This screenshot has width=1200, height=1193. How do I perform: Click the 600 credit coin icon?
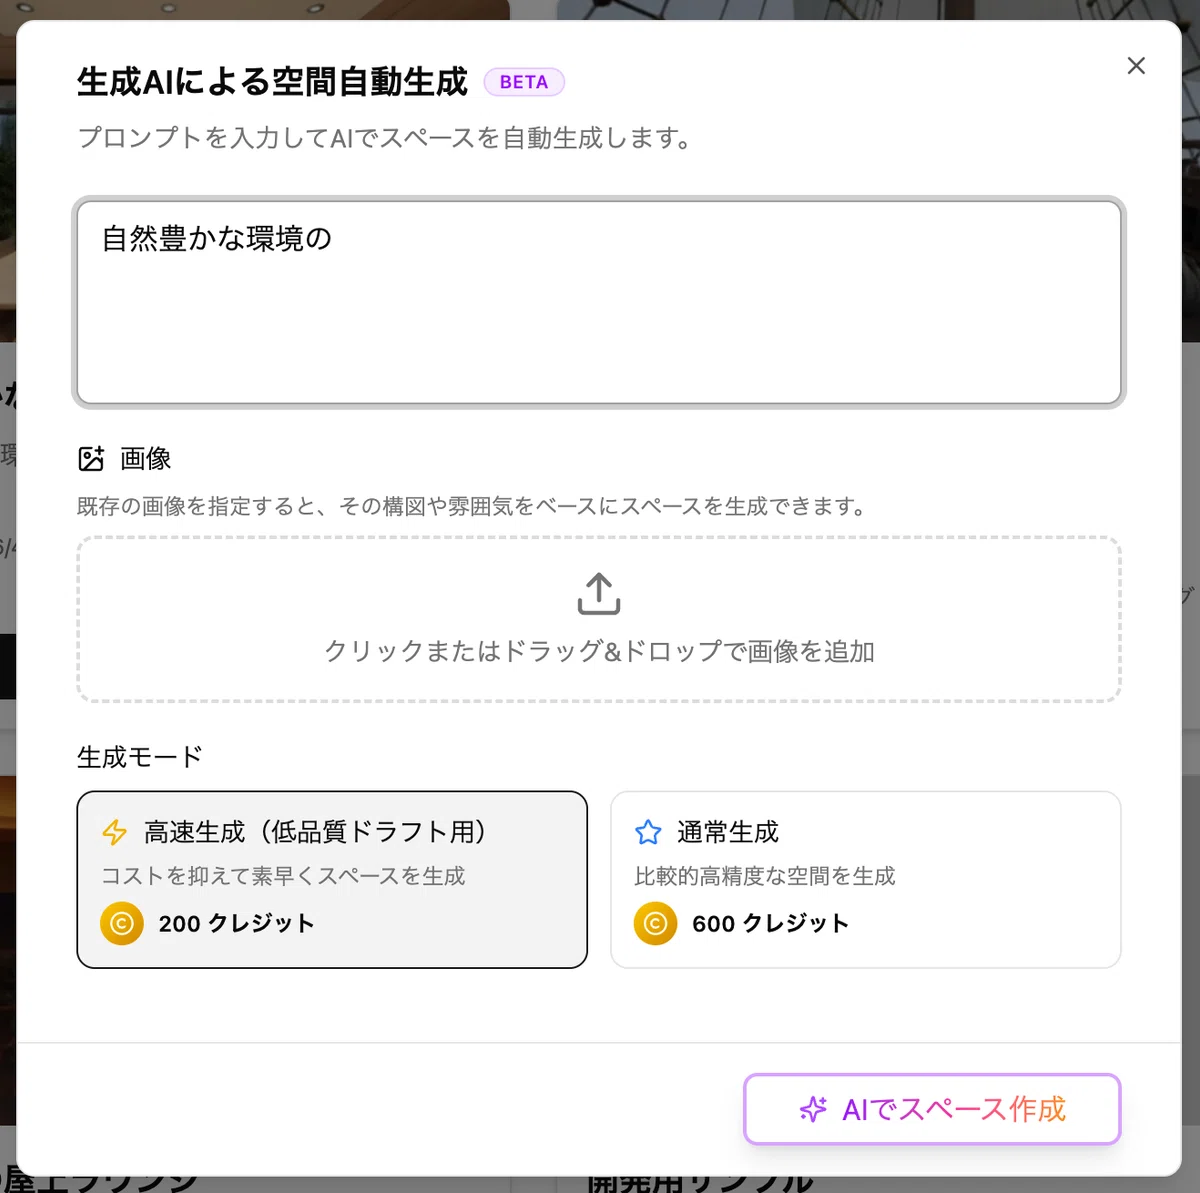point(656,923)
